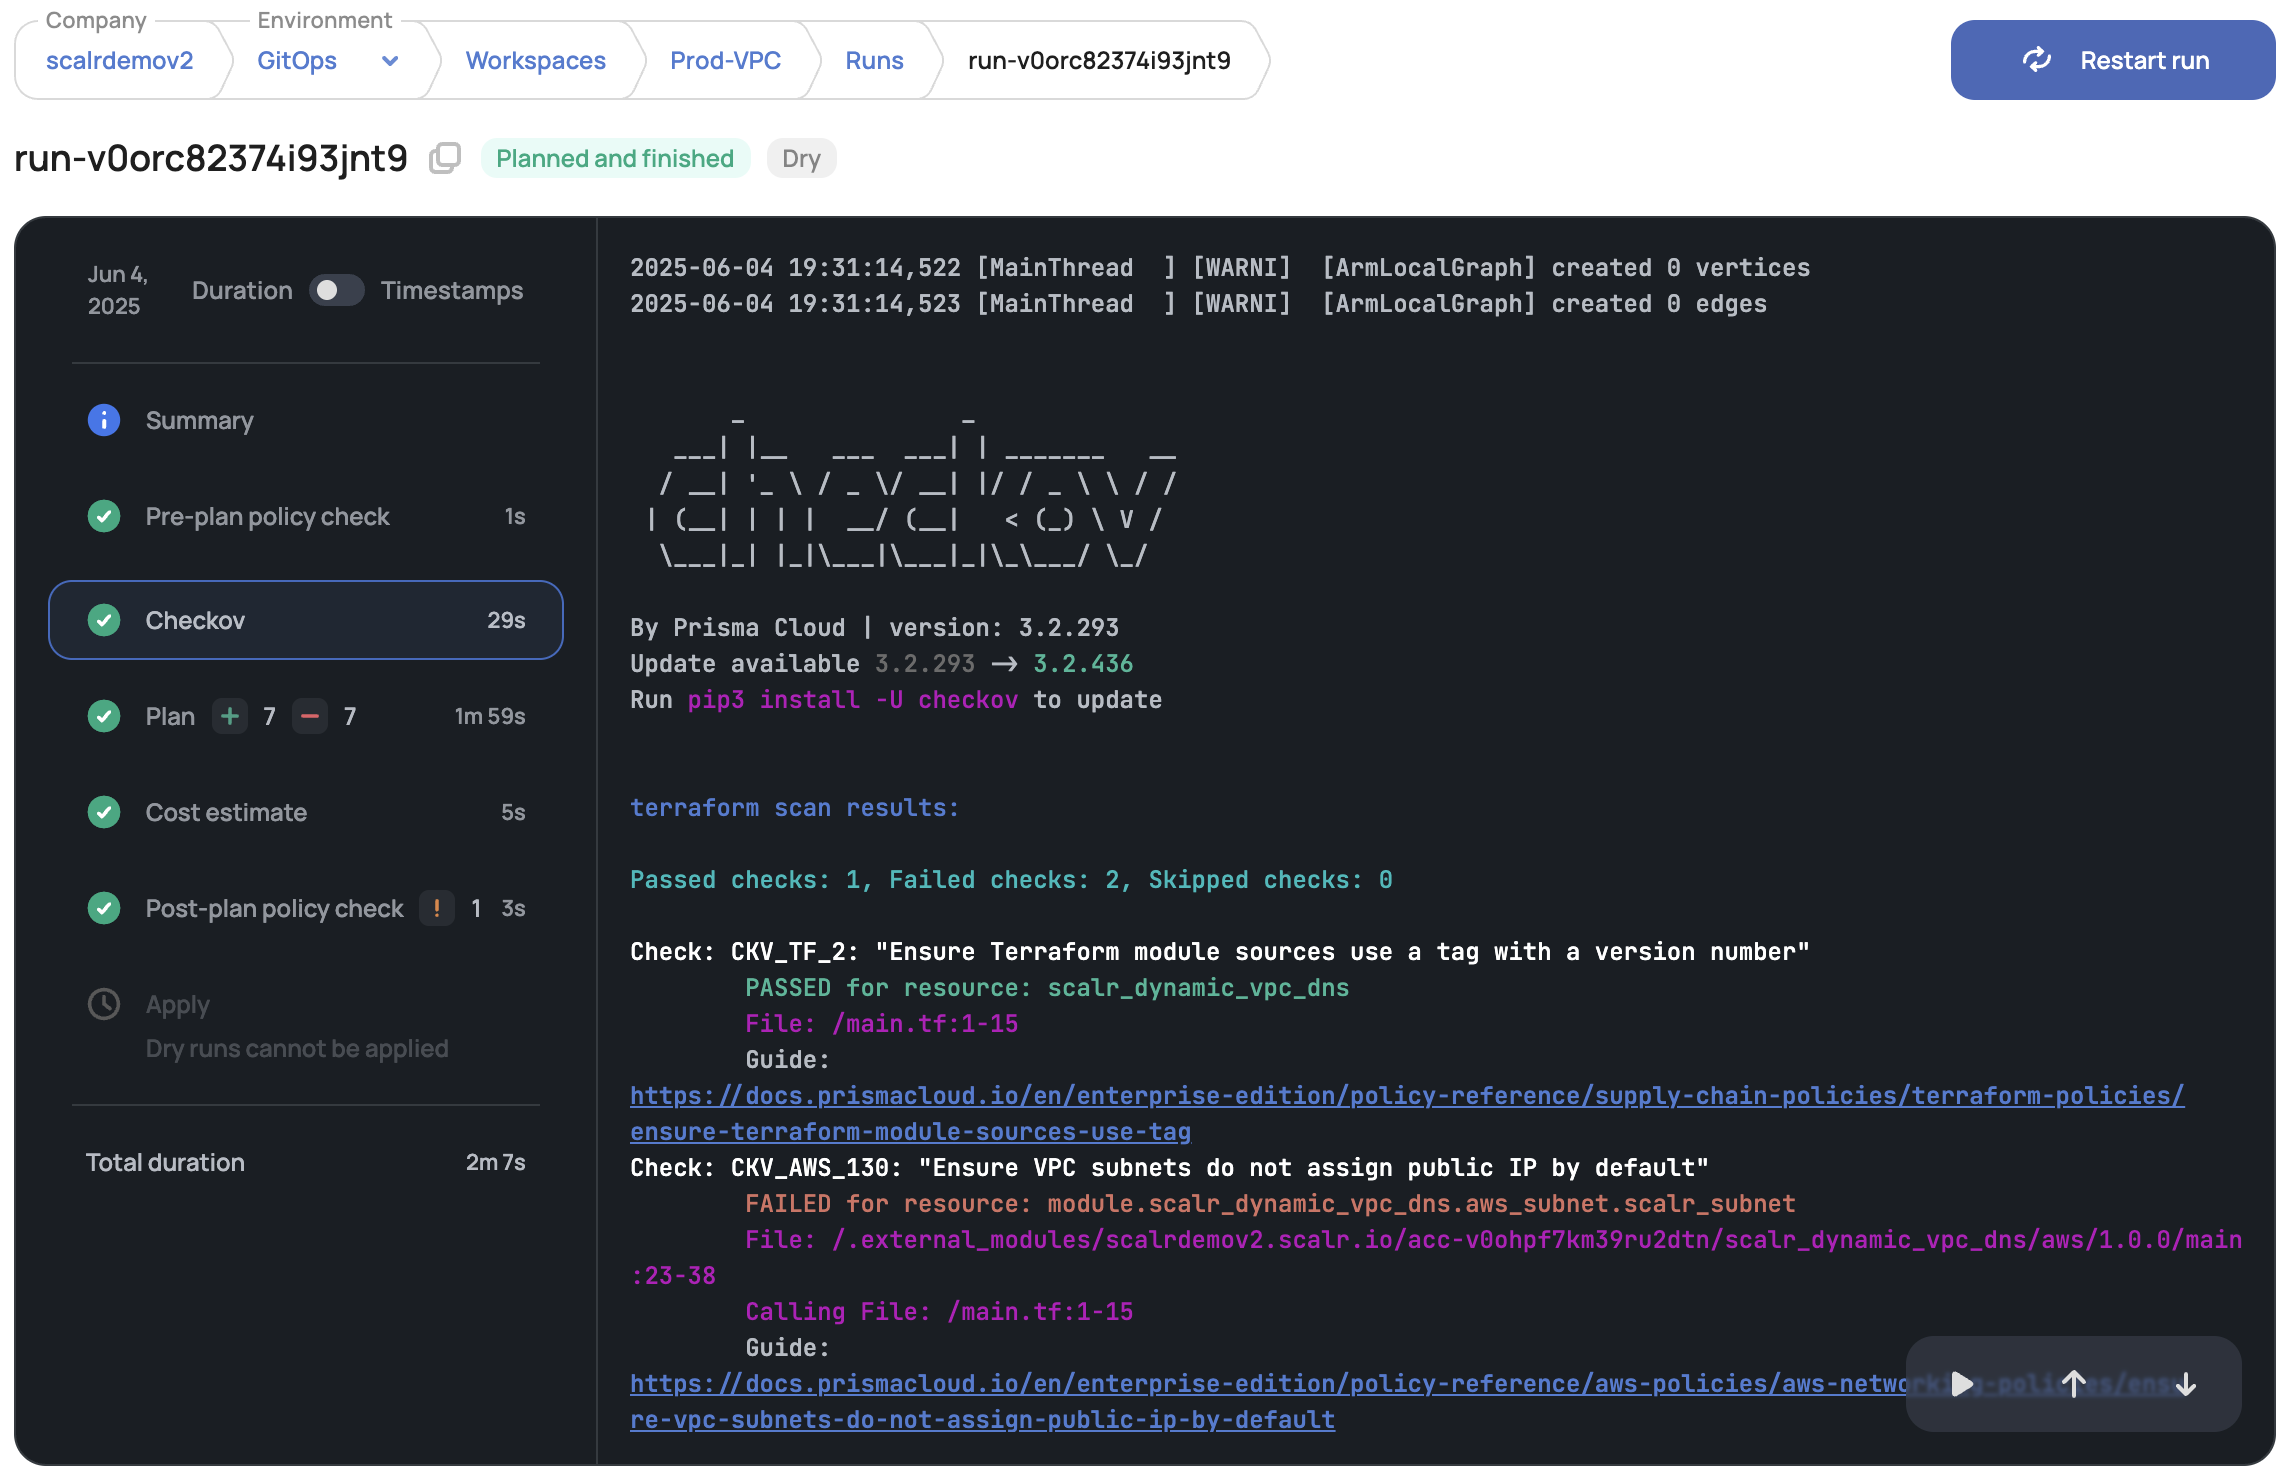Open the Runs breadcrumb
The height and width of the screenshot is (1476, 2292).
874,60
